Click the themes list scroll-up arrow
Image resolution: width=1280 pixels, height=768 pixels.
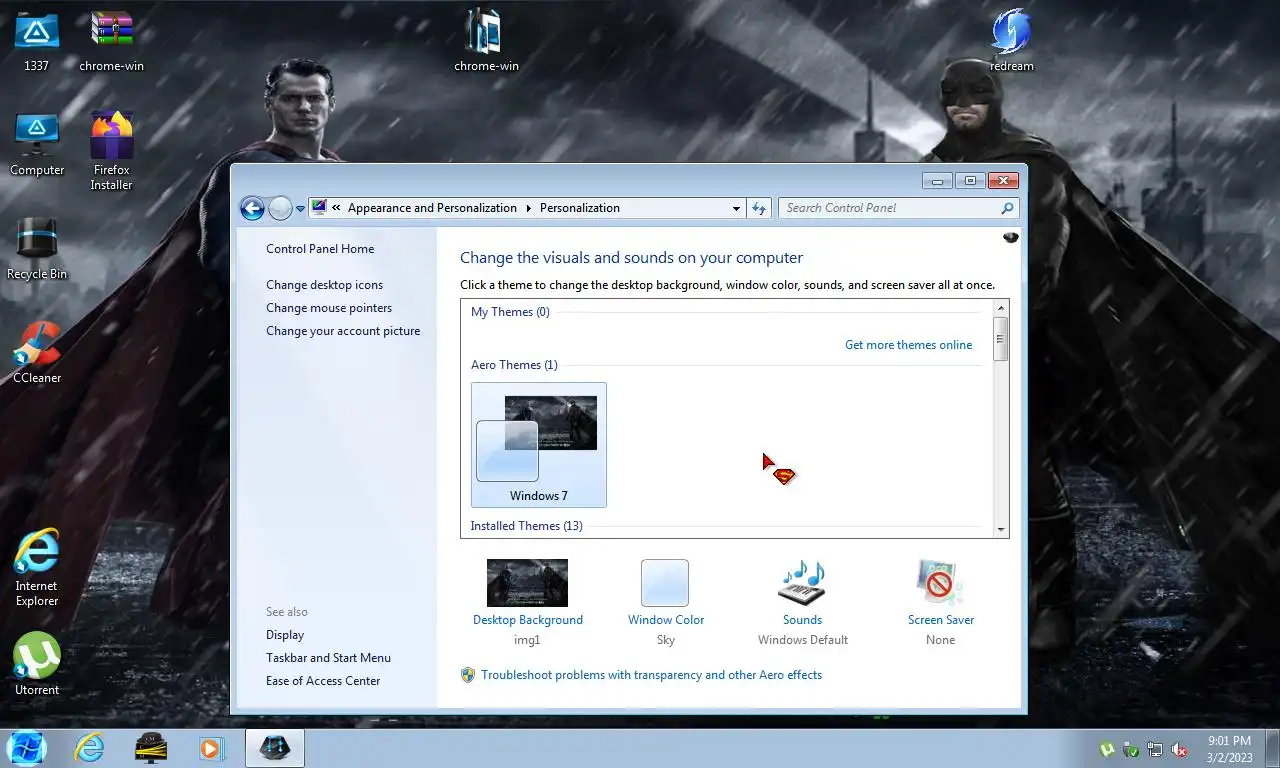point(1000,309)
